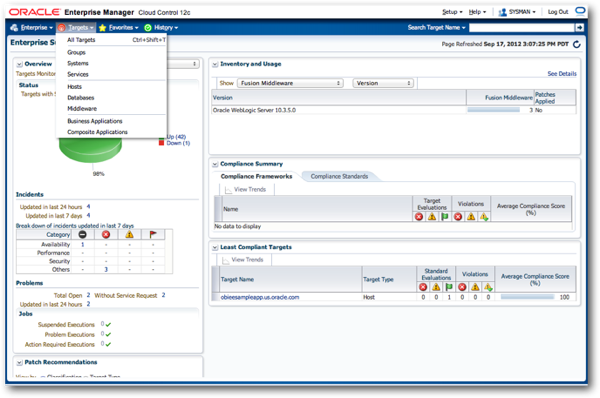Open the Search Target Name dropdown
The height and width of the screenshot is (398, 600).
pos(436,28)
